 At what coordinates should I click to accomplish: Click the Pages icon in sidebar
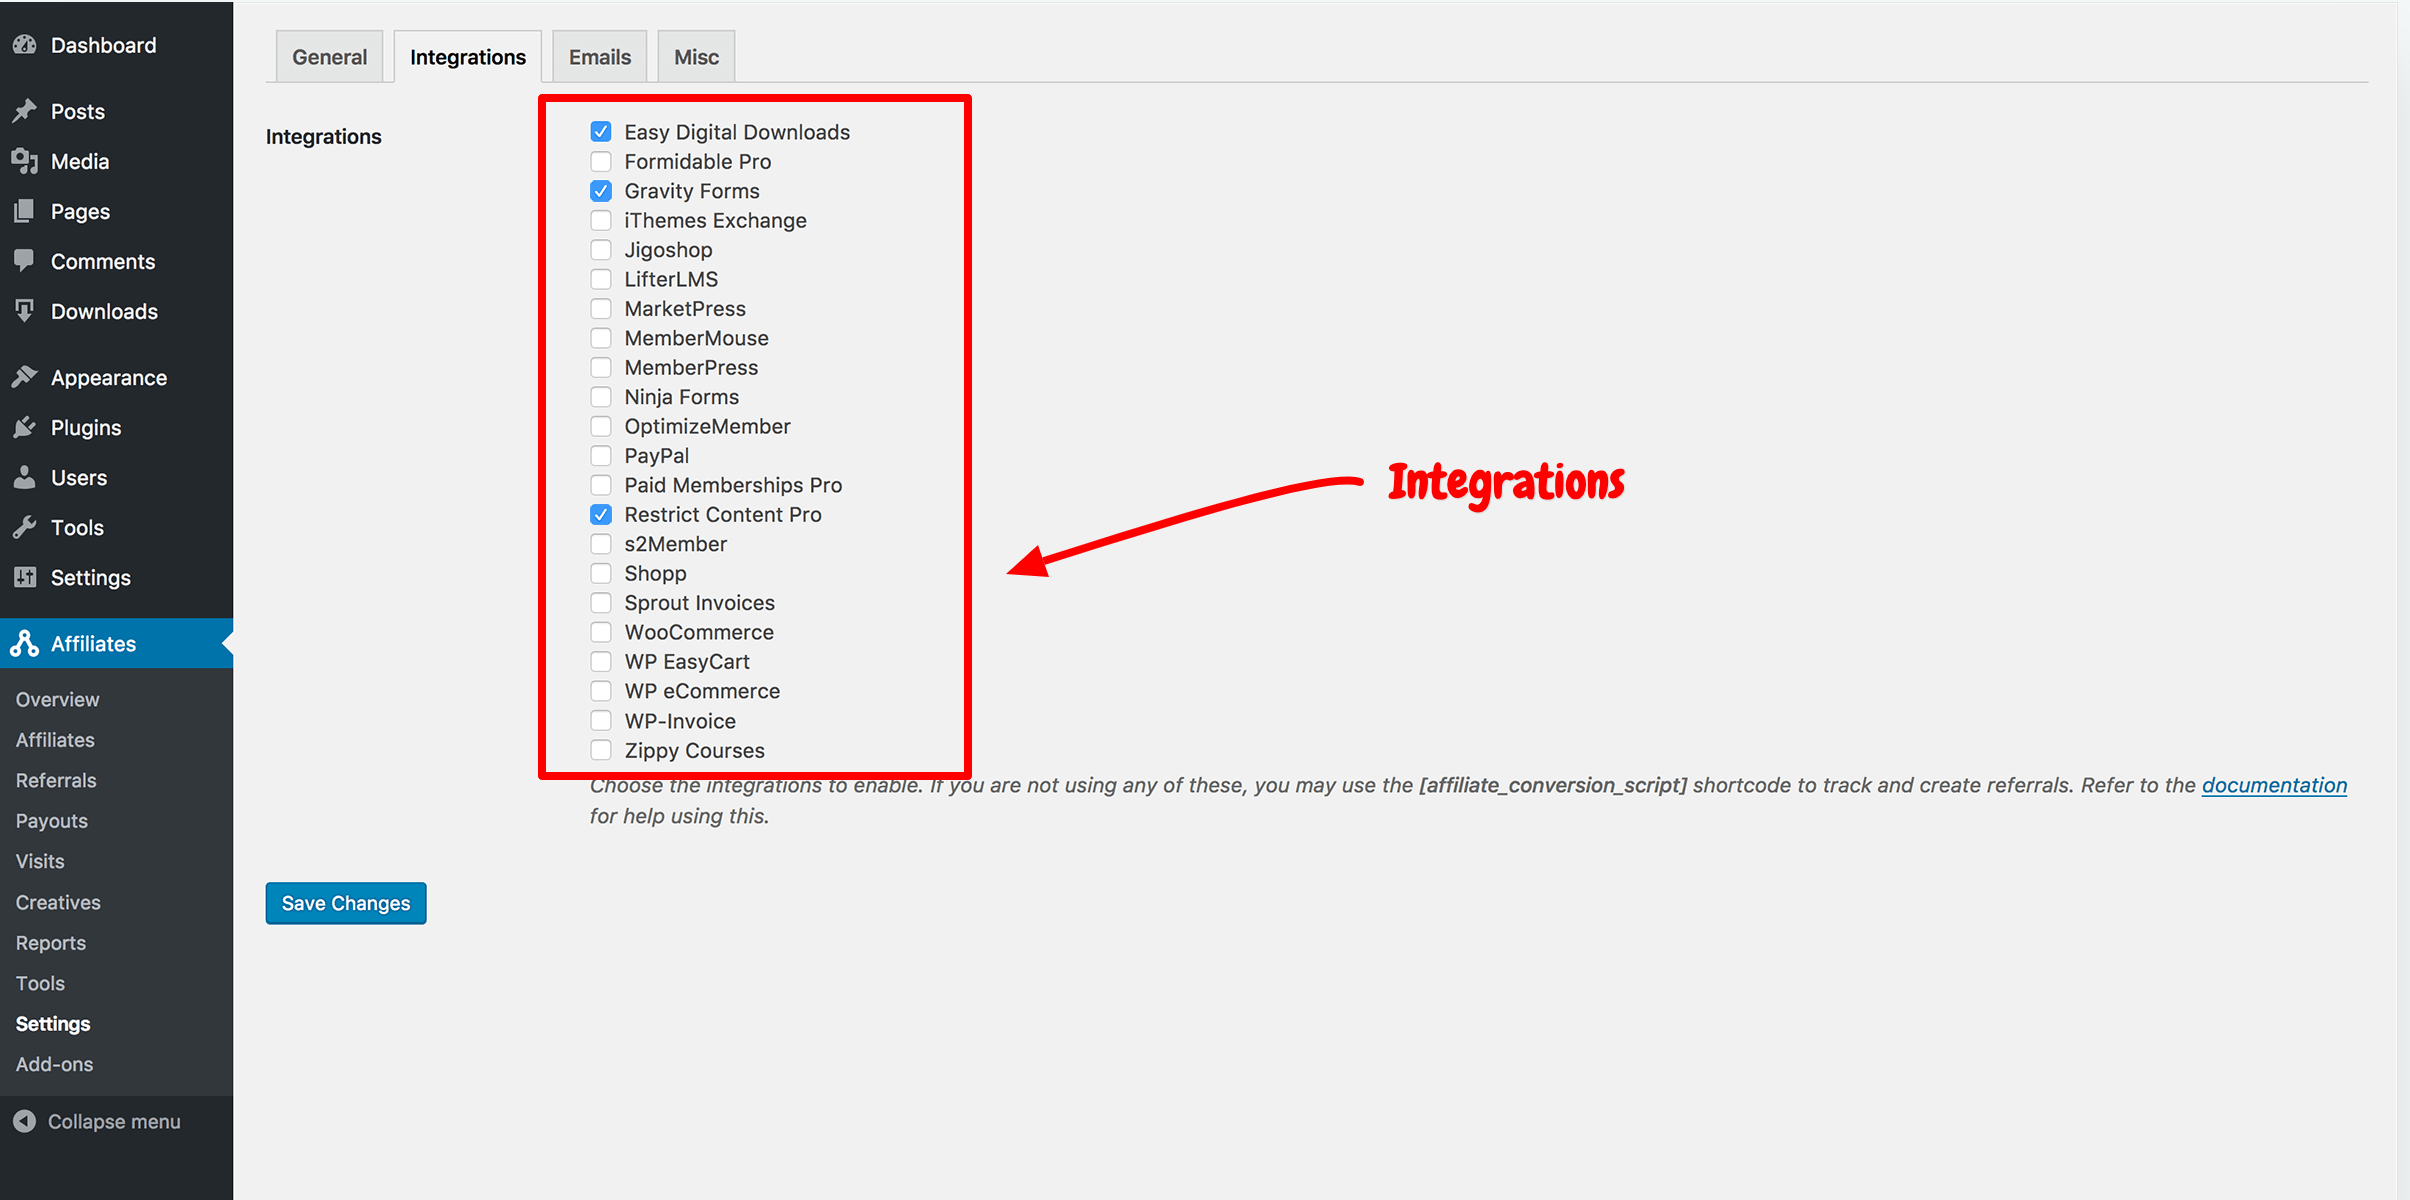(x=25, y=211)
